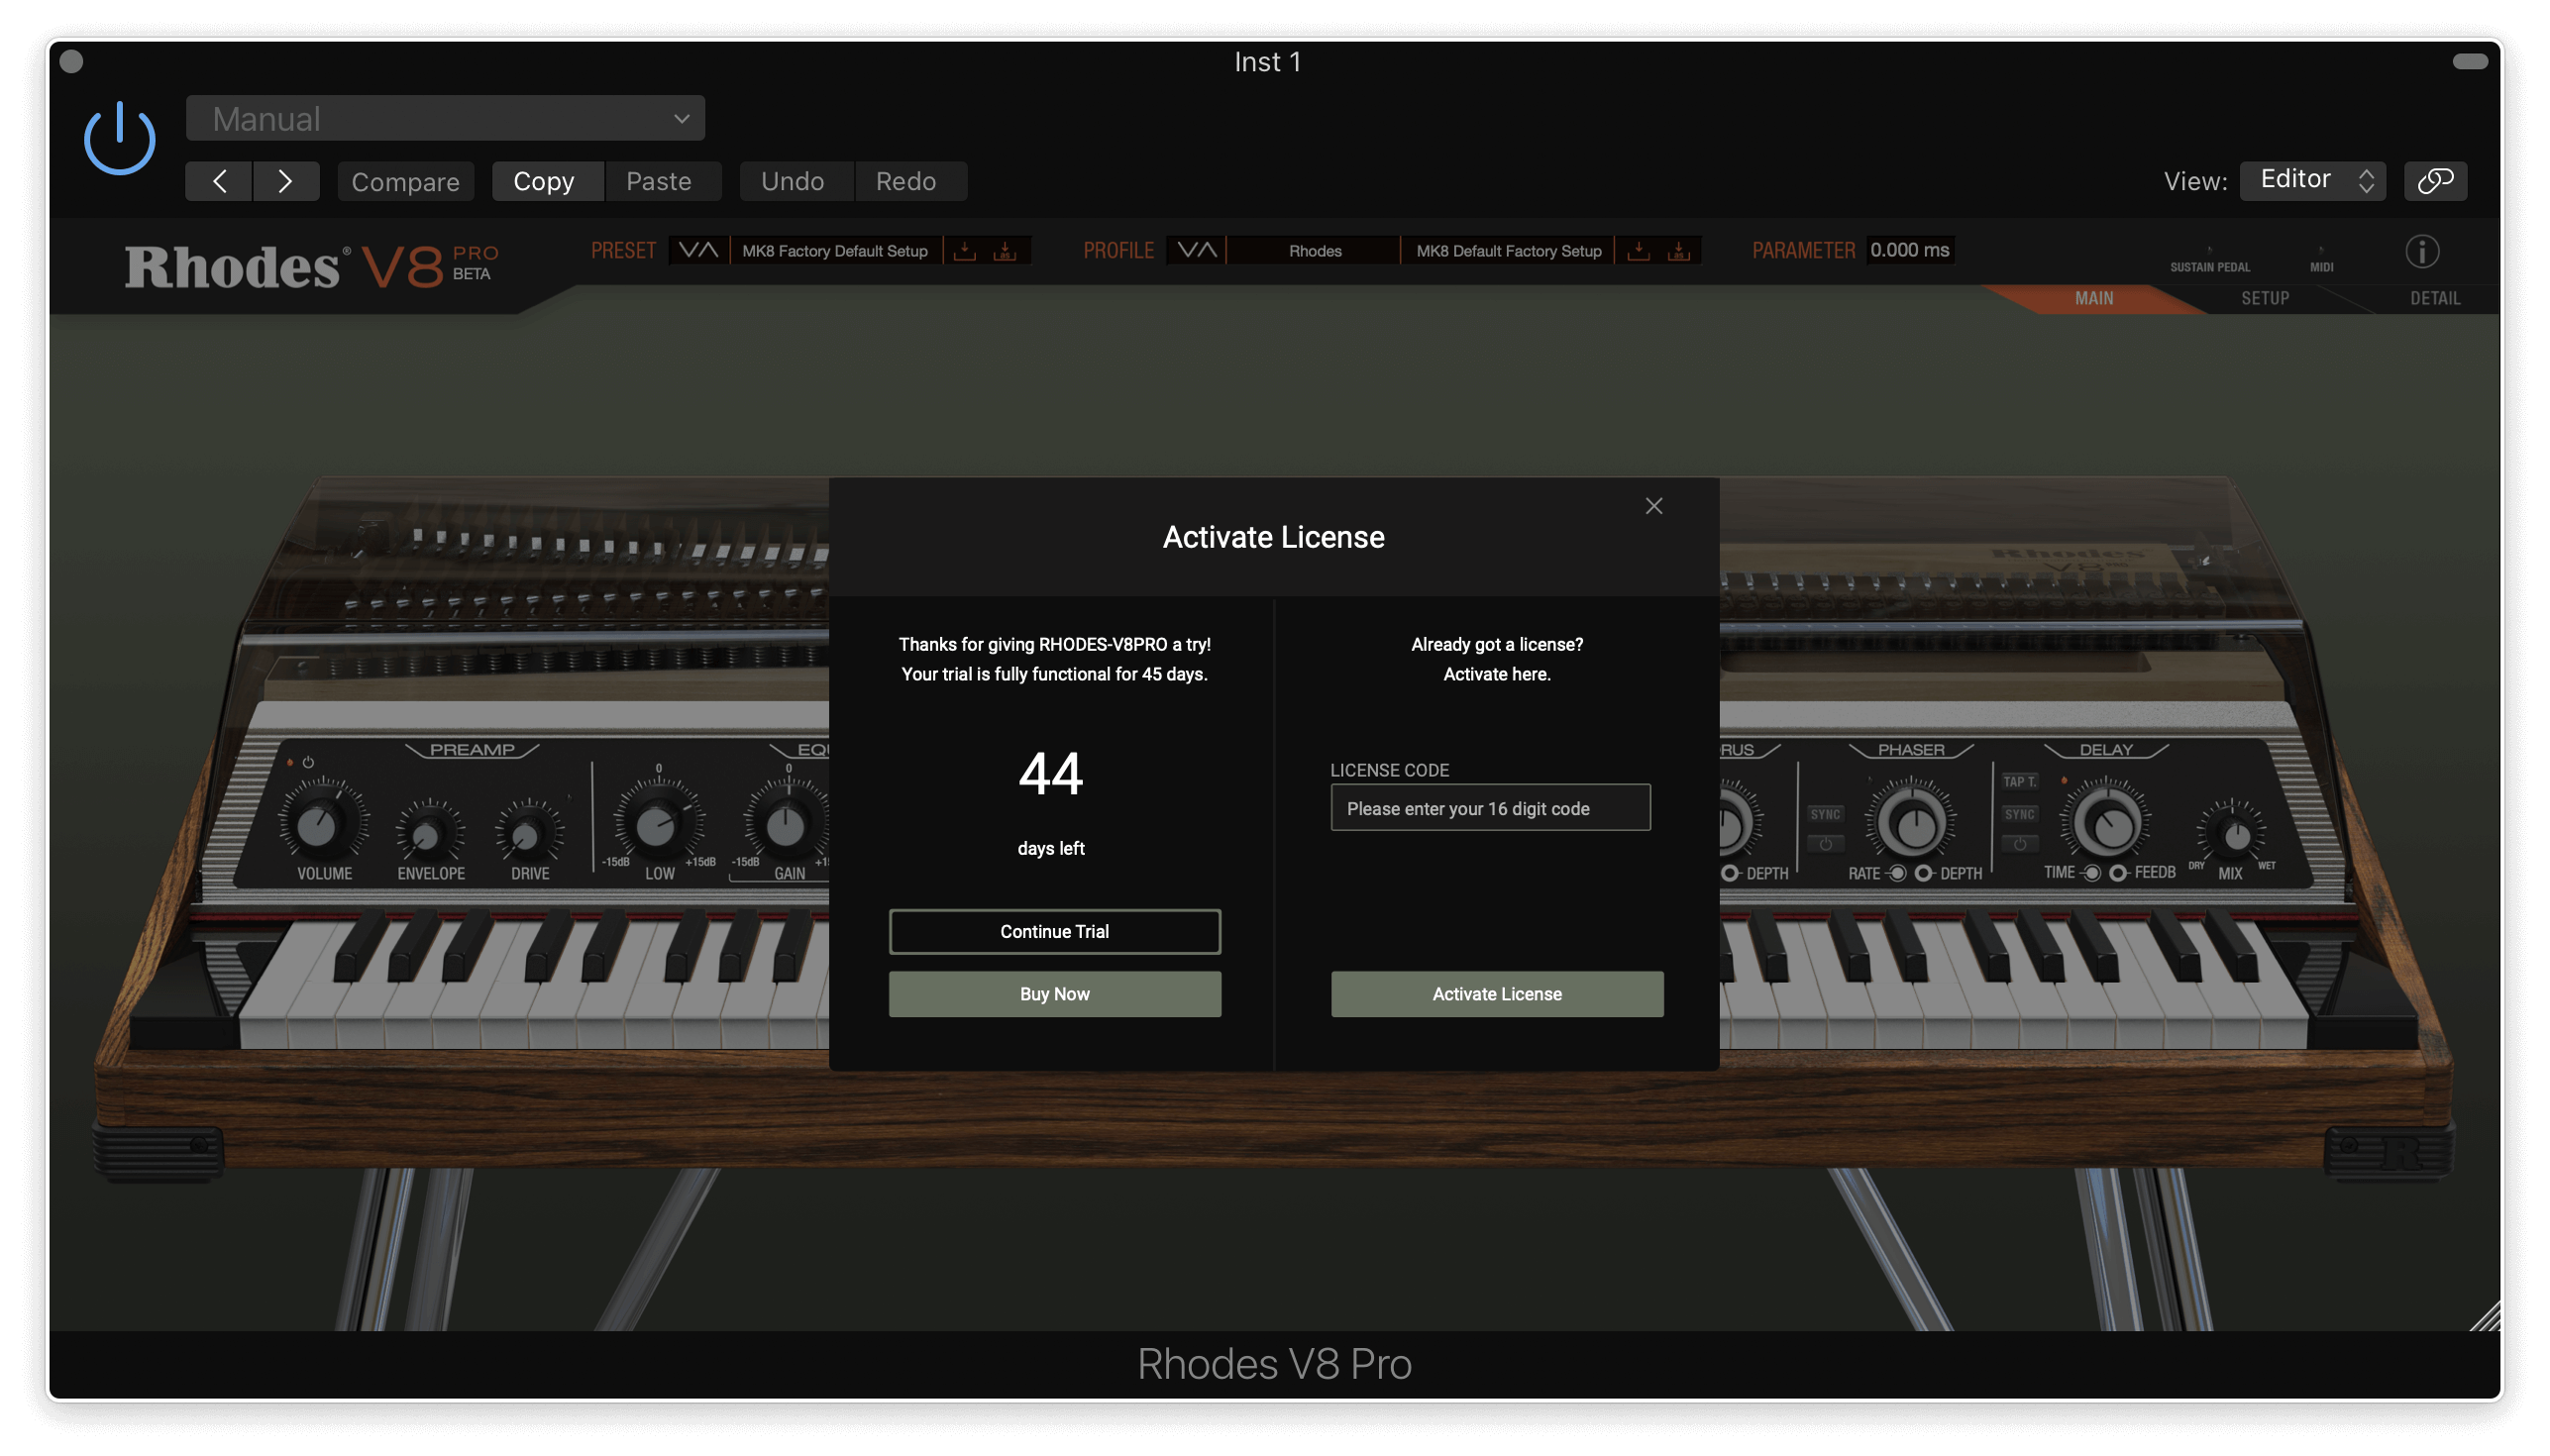Toggle the phaser SYNC button
This screenshot has width=2550, height=1456.
pyautogui.click(x=1825, y=814)
